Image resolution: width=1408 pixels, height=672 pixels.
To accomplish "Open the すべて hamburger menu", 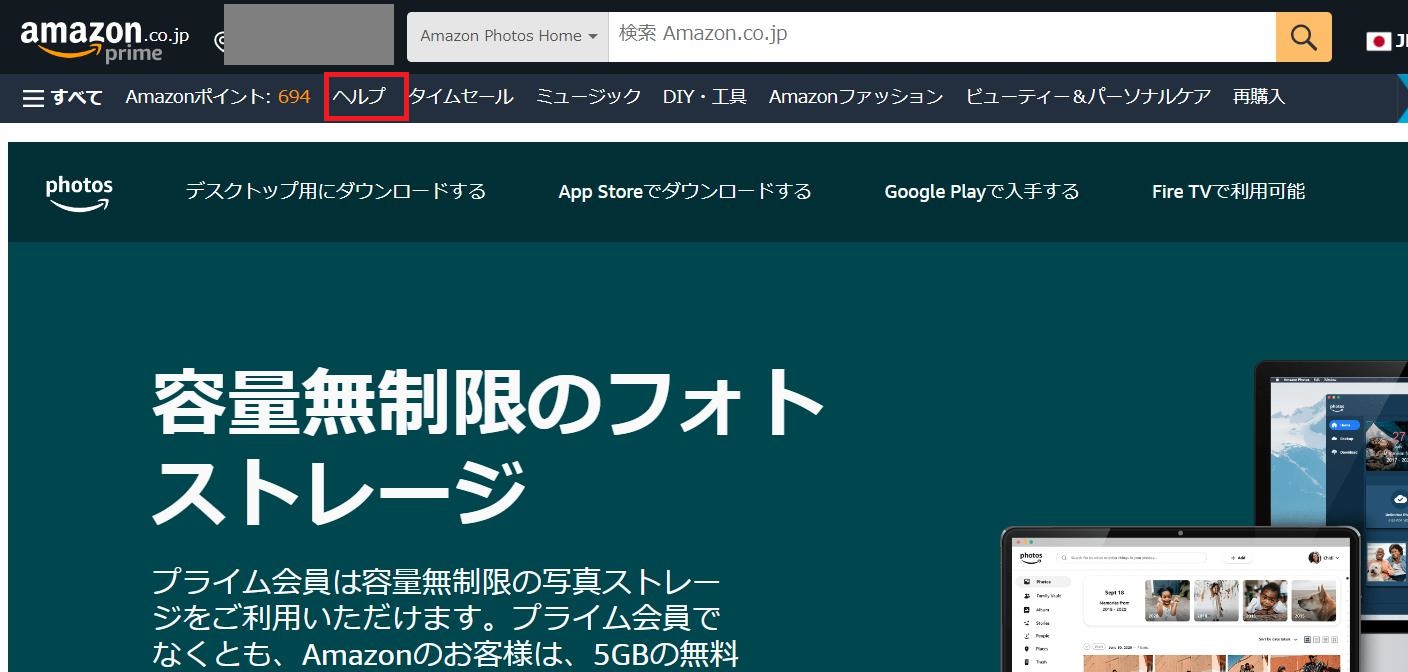I will pyautogui.click(x=62, y=97).
